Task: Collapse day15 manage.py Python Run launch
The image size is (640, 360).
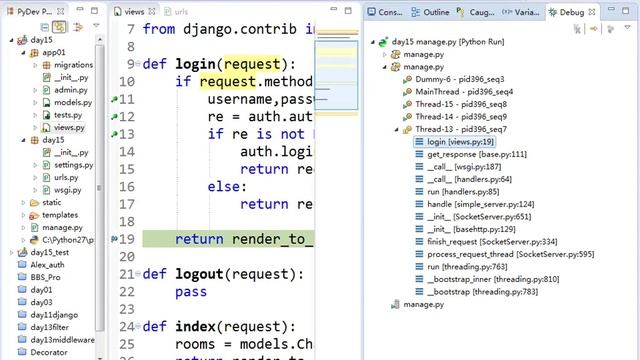Action: click(373, 42)
